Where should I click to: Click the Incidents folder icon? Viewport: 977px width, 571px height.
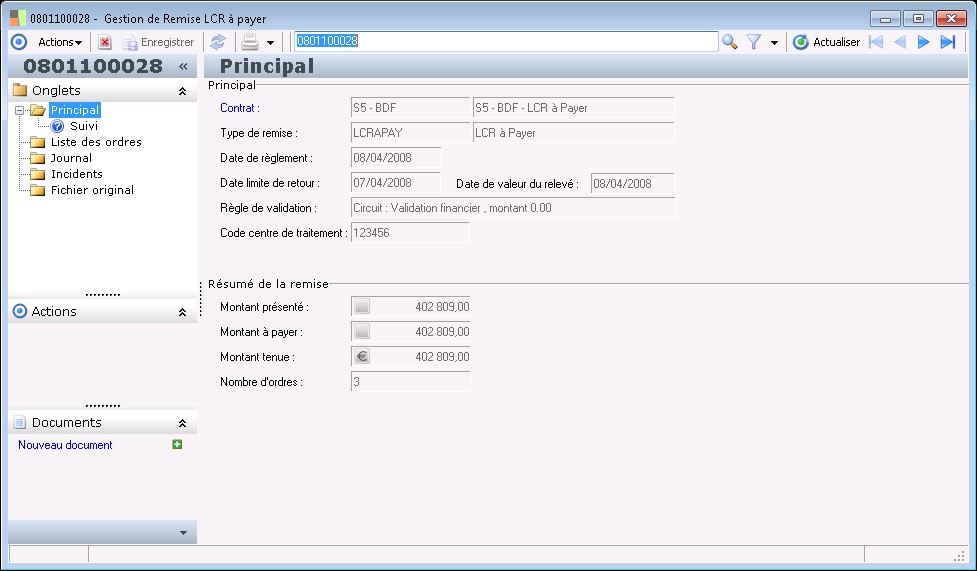click(38, 175)
